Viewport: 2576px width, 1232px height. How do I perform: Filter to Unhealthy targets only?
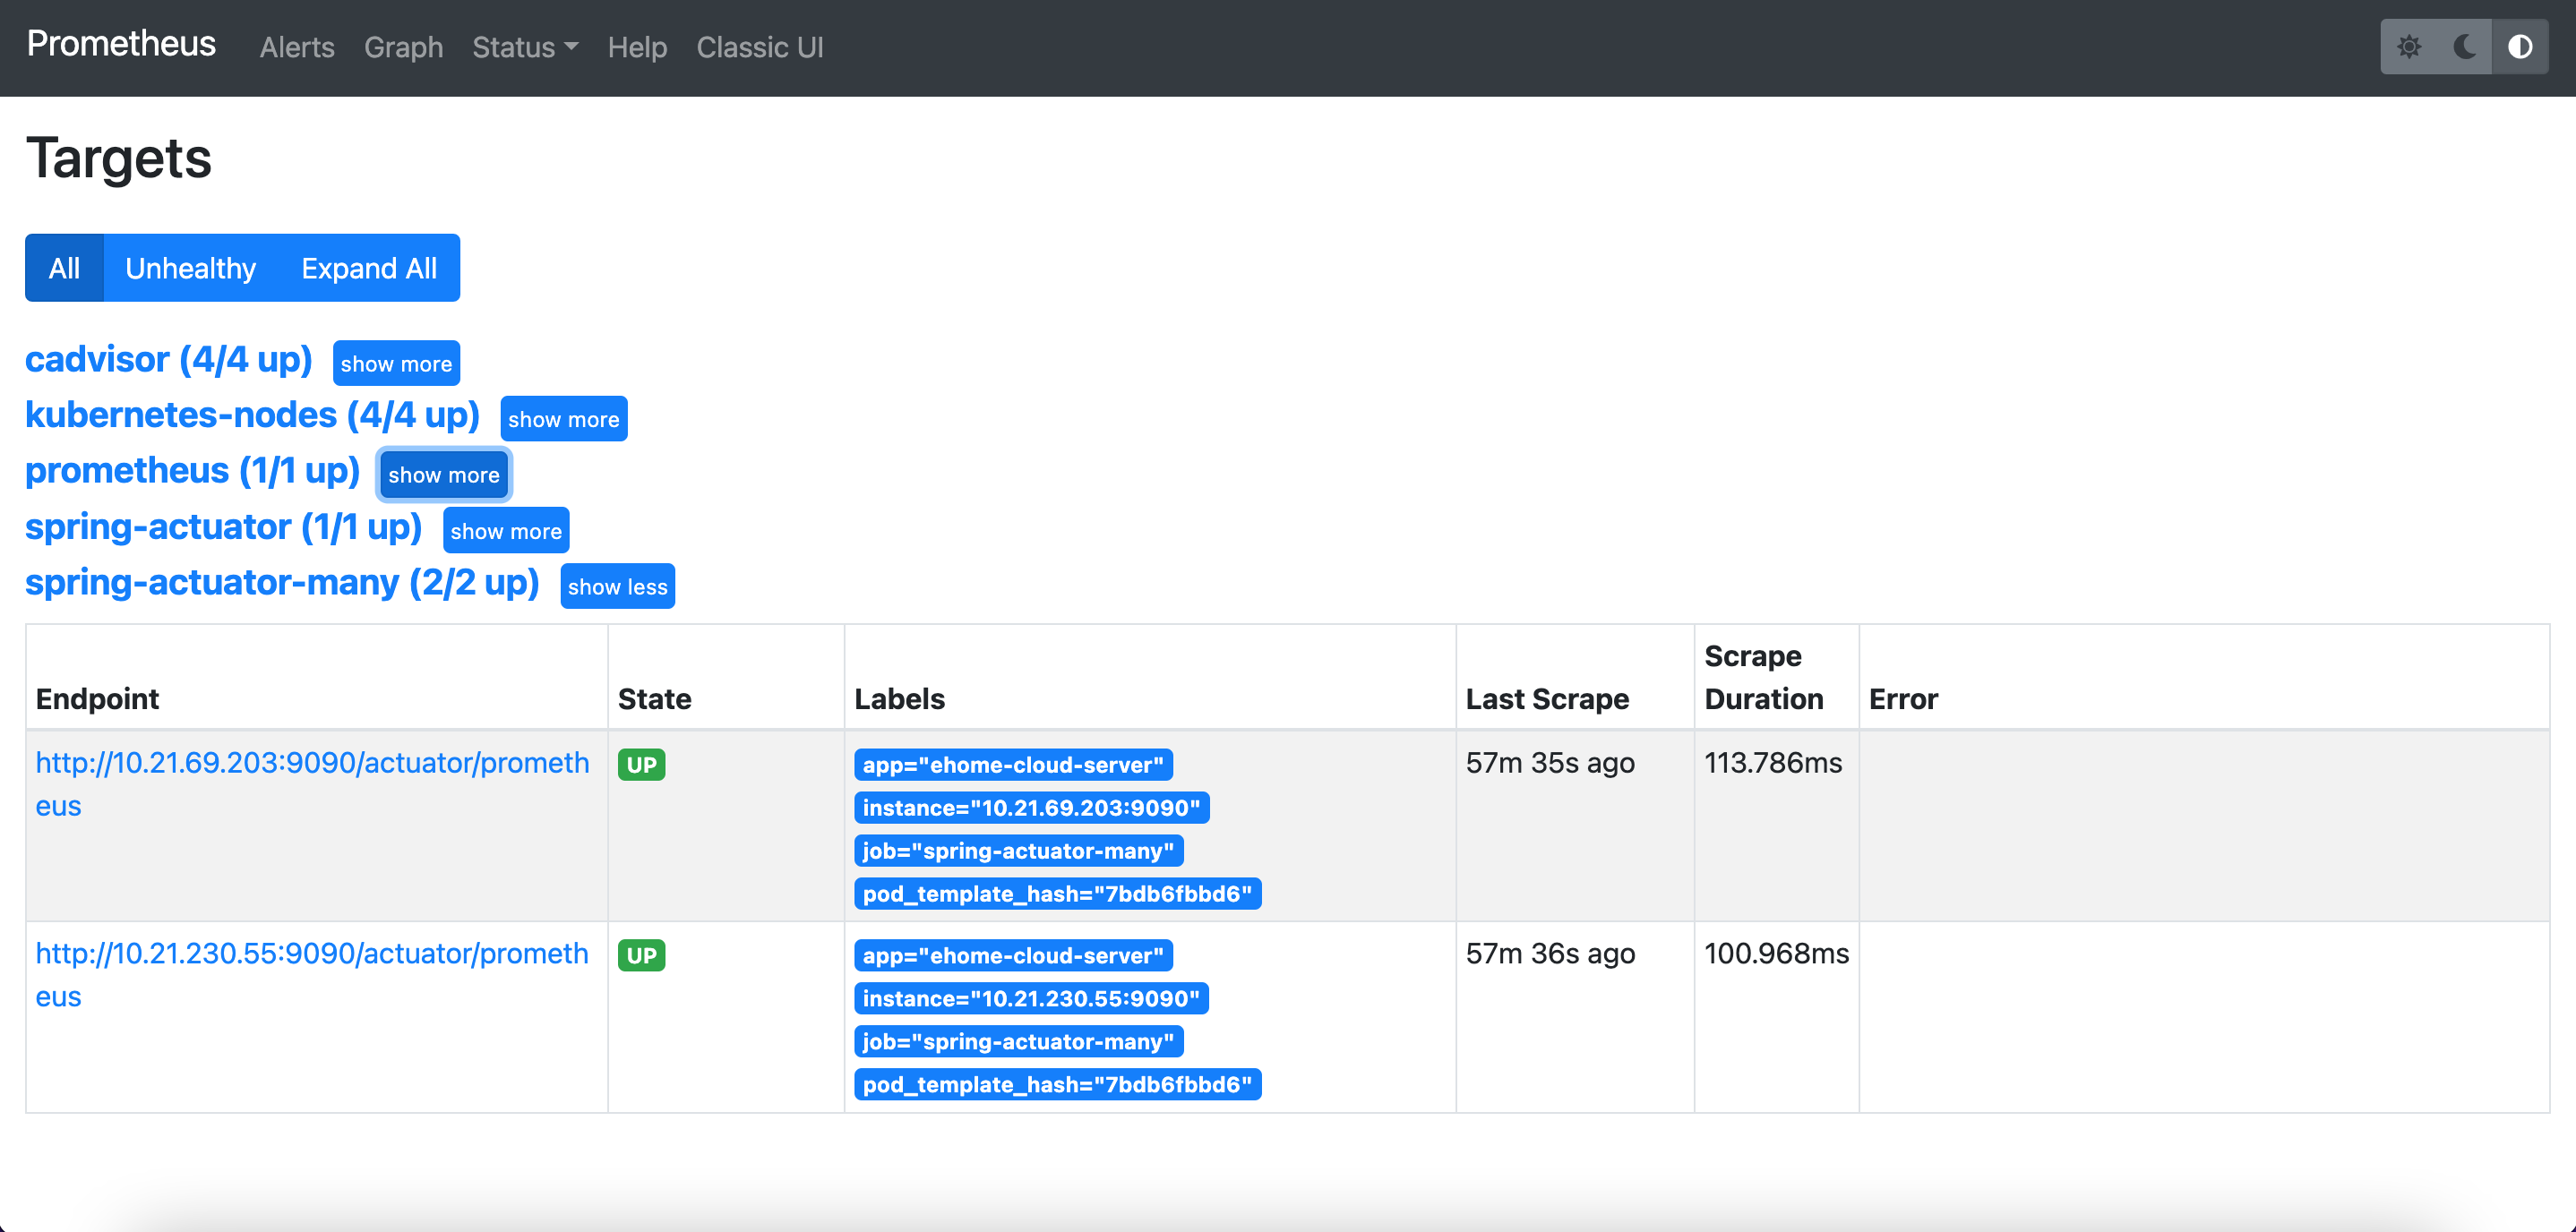[190, 268]
